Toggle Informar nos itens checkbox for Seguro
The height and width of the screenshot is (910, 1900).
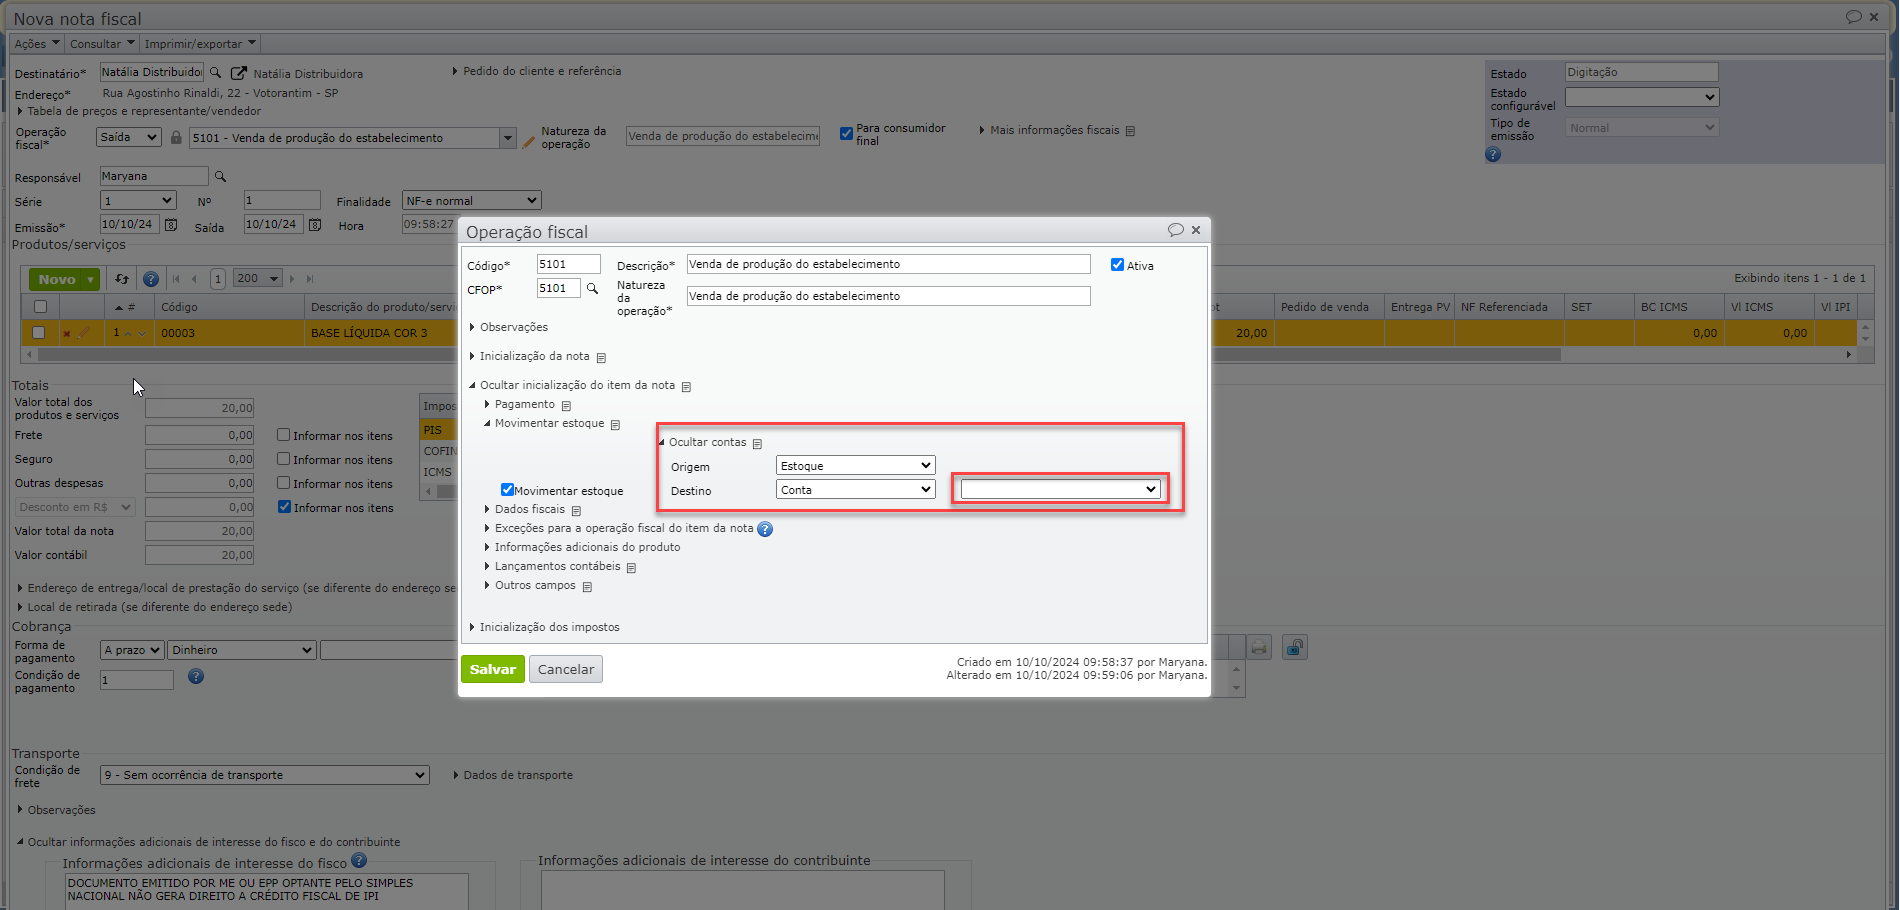pyautogui.click(x=284, y=459)
